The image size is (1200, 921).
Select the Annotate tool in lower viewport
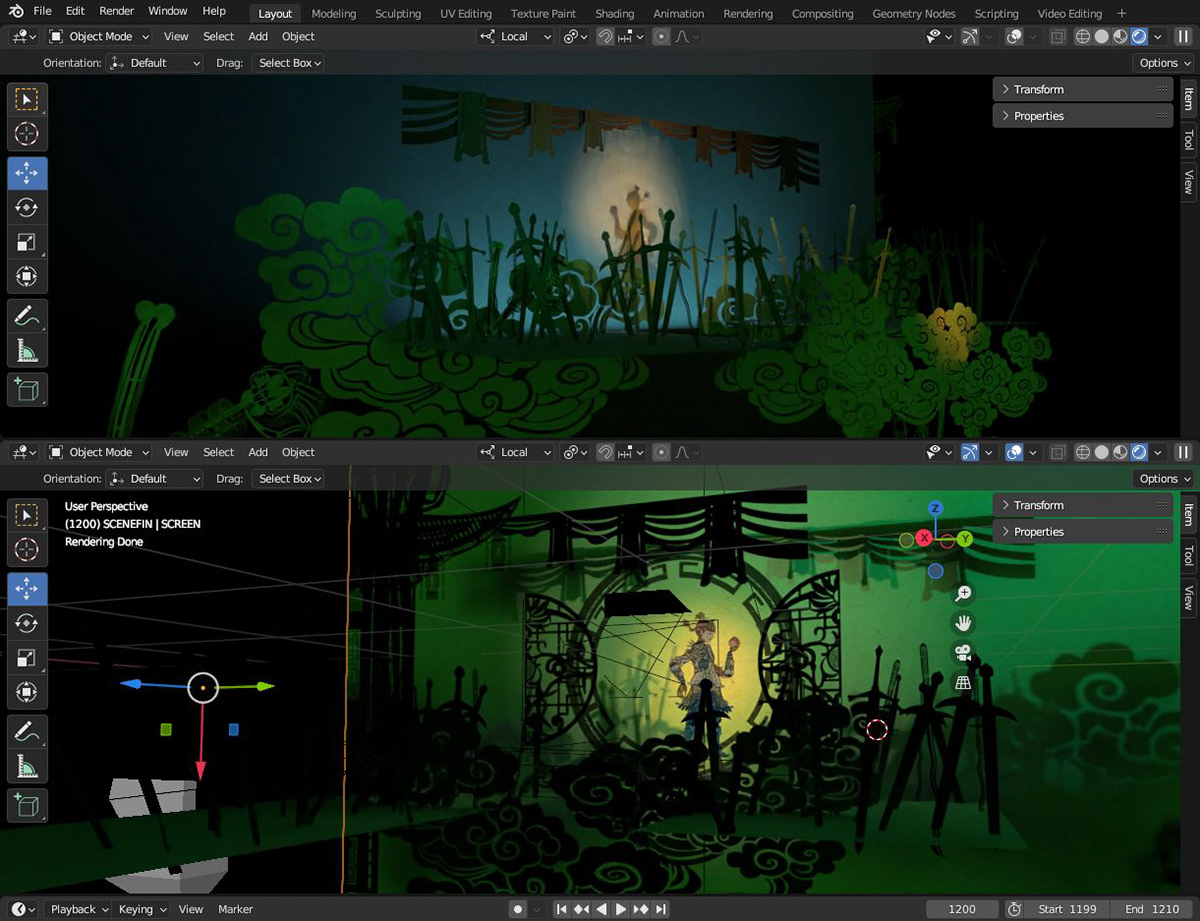tap(27, 733)
